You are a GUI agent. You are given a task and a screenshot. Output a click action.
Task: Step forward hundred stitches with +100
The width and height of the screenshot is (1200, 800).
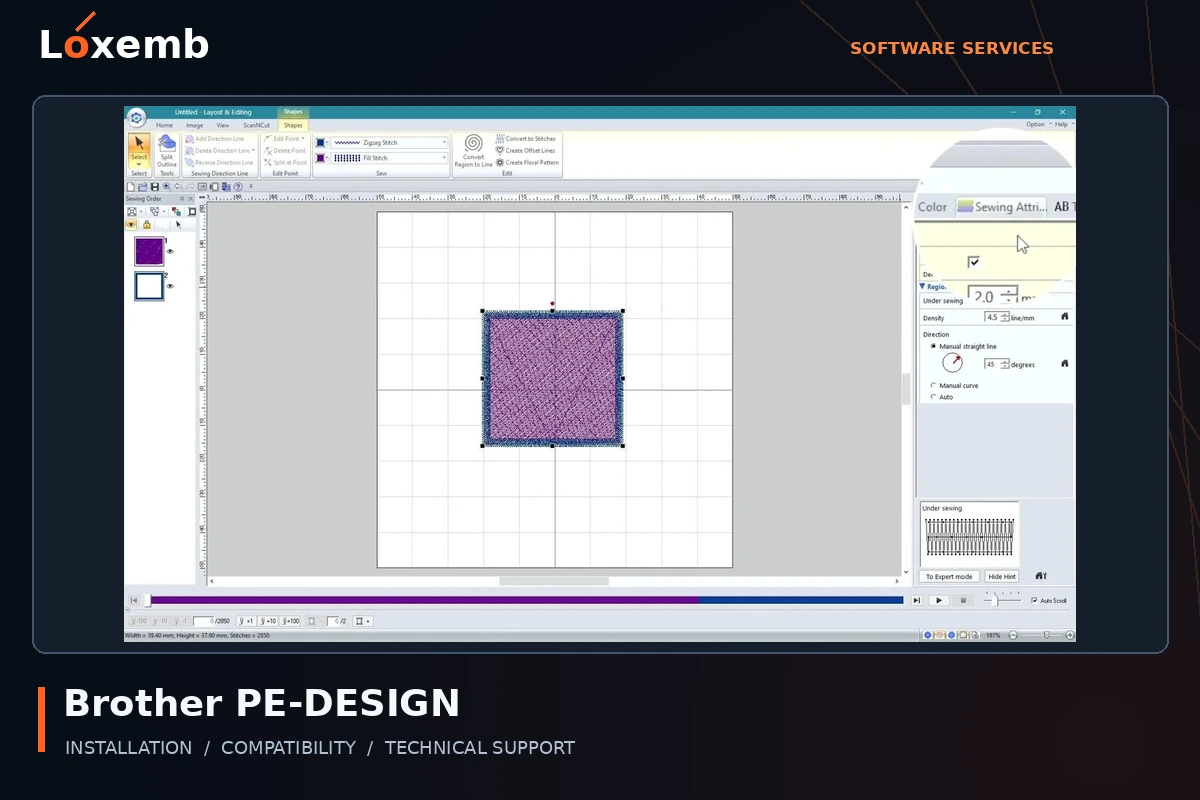coord(290,621)
